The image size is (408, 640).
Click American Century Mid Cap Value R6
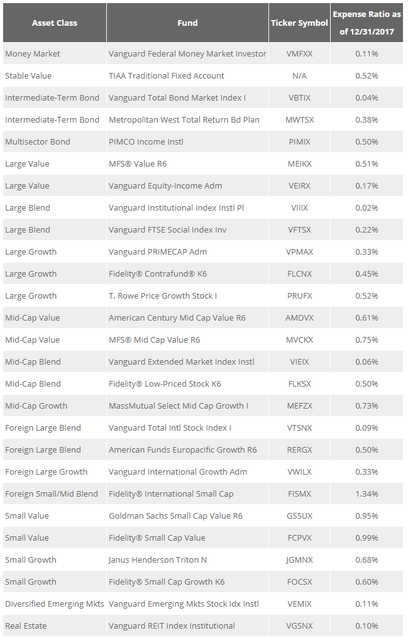[x=177, y=318]
